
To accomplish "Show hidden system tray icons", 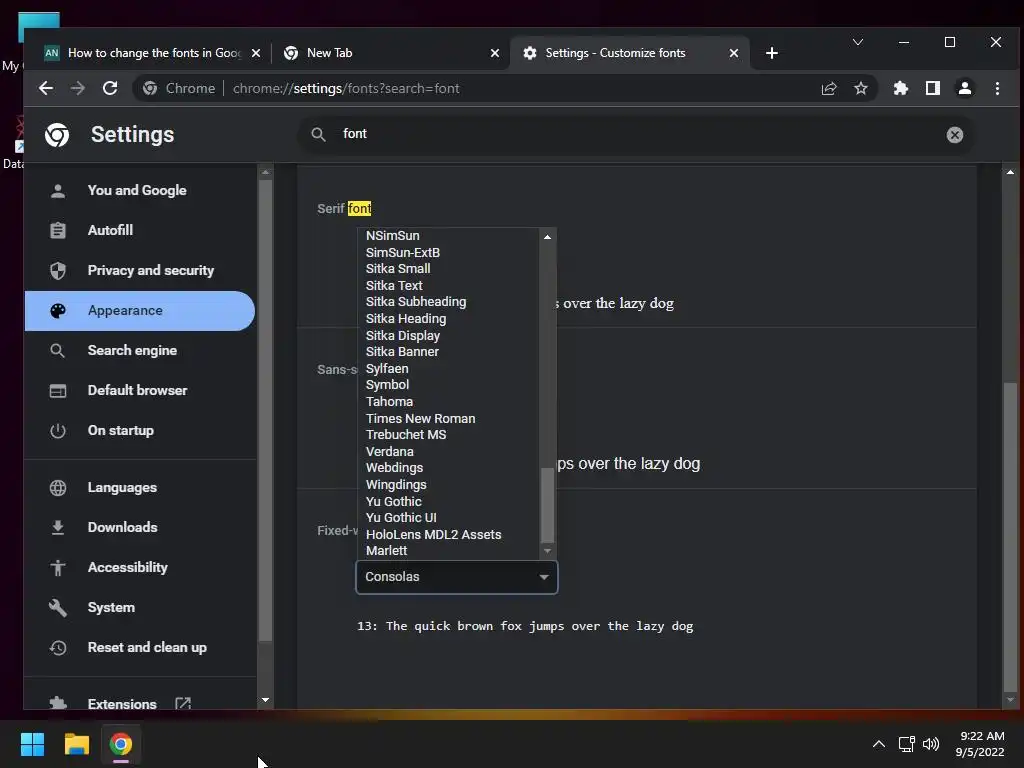I will coord(879,744).
